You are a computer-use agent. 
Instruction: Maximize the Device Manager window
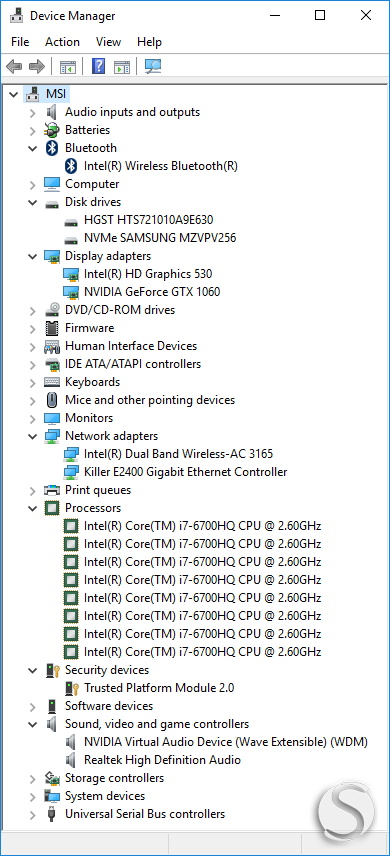pos(320,15)
